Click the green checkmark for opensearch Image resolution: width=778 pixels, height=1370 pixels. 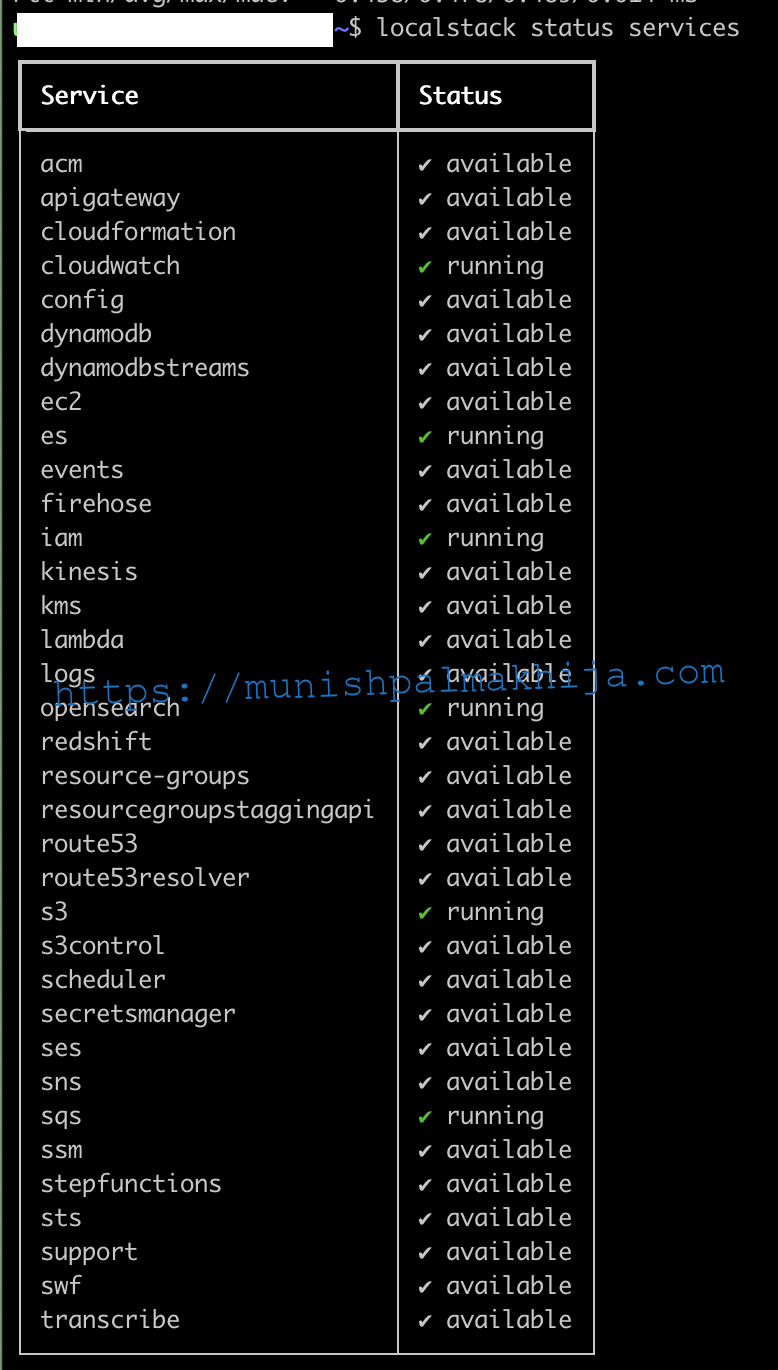click(425, 708)
